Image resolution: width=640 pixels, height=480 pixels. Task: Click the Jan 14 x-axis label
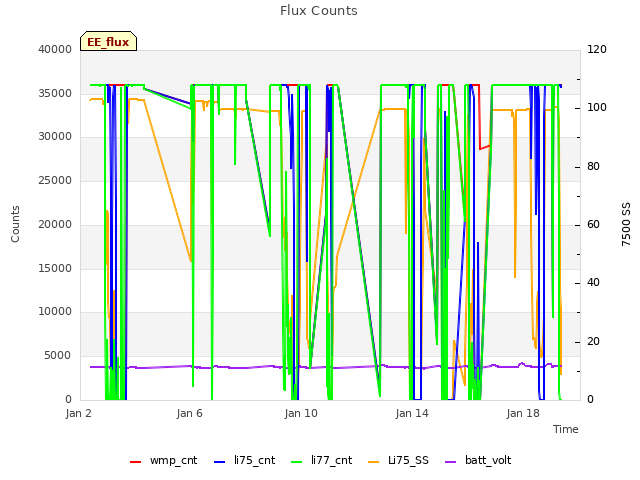click(x=412, y=413)
